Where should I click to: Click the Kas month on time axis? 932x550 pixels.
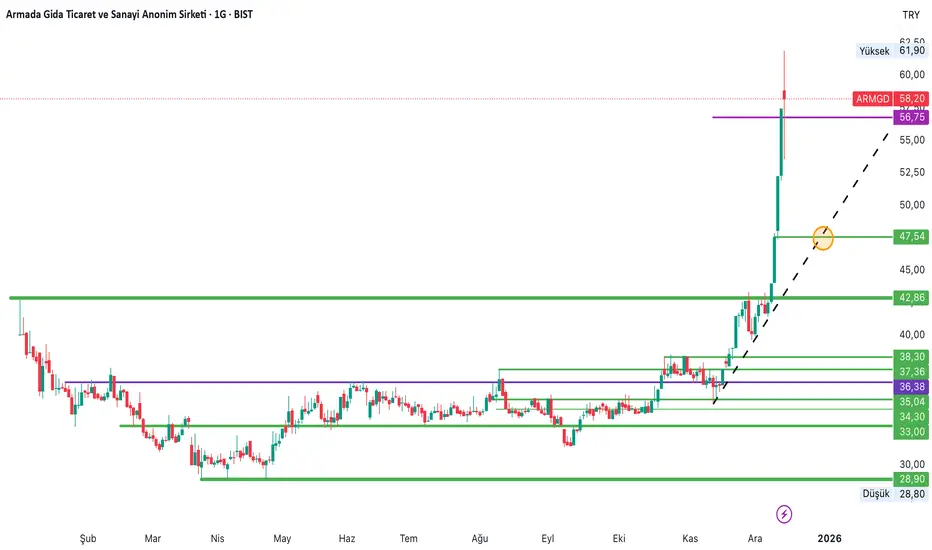coord(690,538)
